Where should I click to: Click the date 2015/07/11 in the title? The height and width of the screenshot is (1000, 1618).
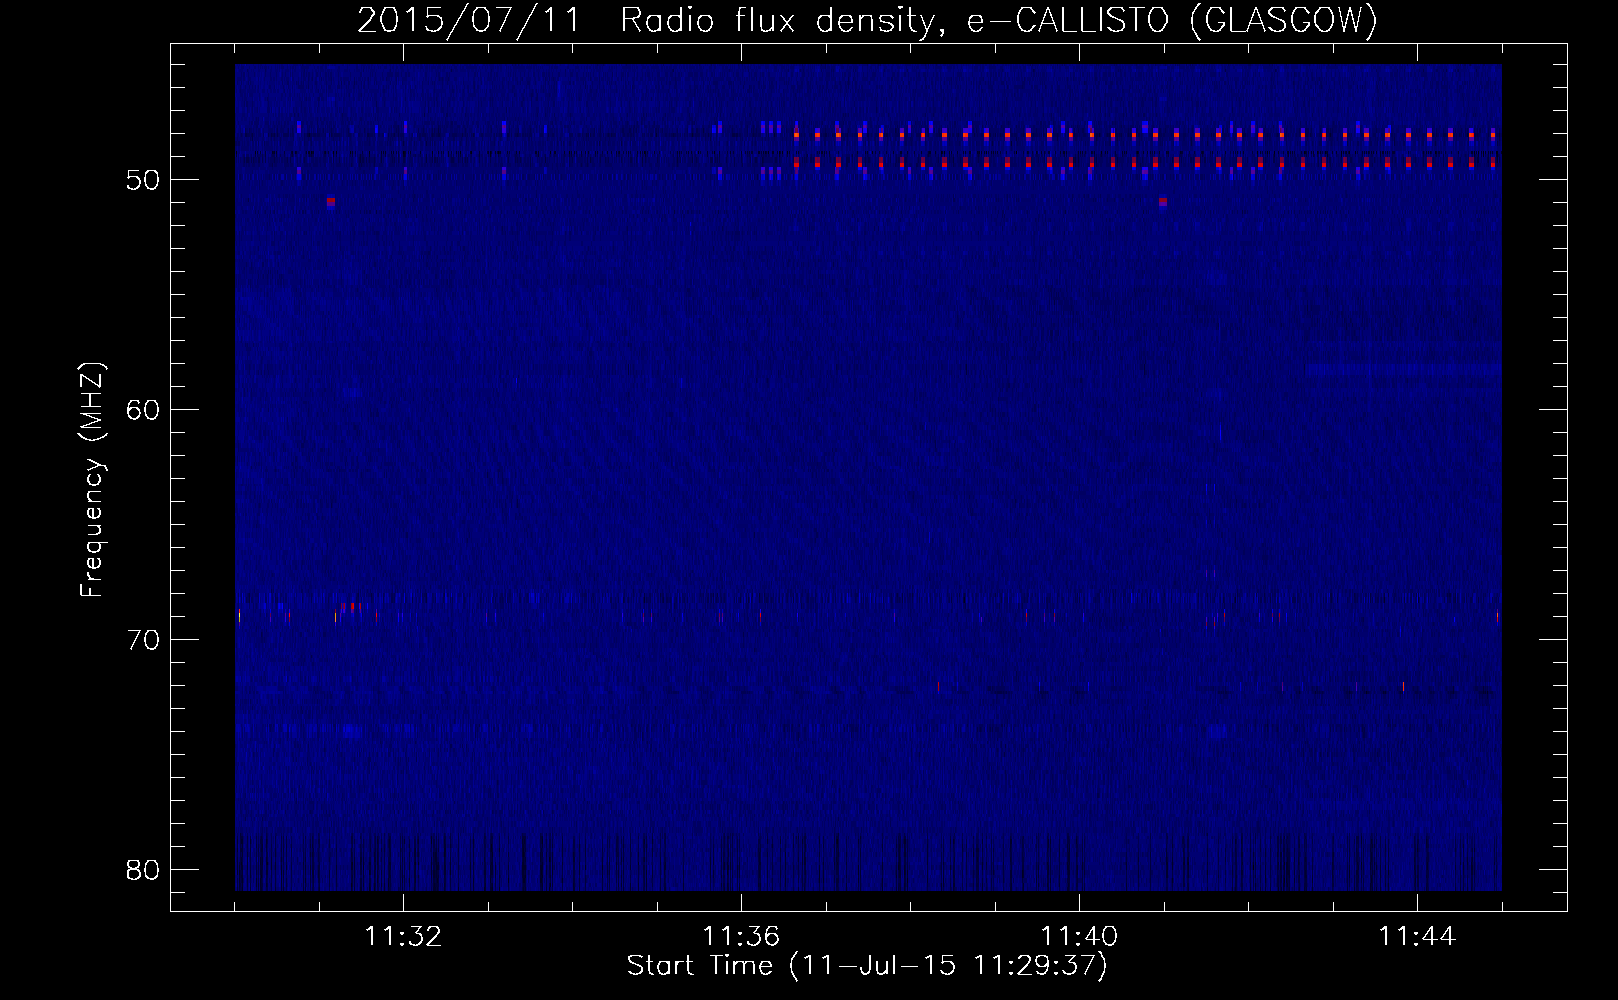click(x=469, y=20)
